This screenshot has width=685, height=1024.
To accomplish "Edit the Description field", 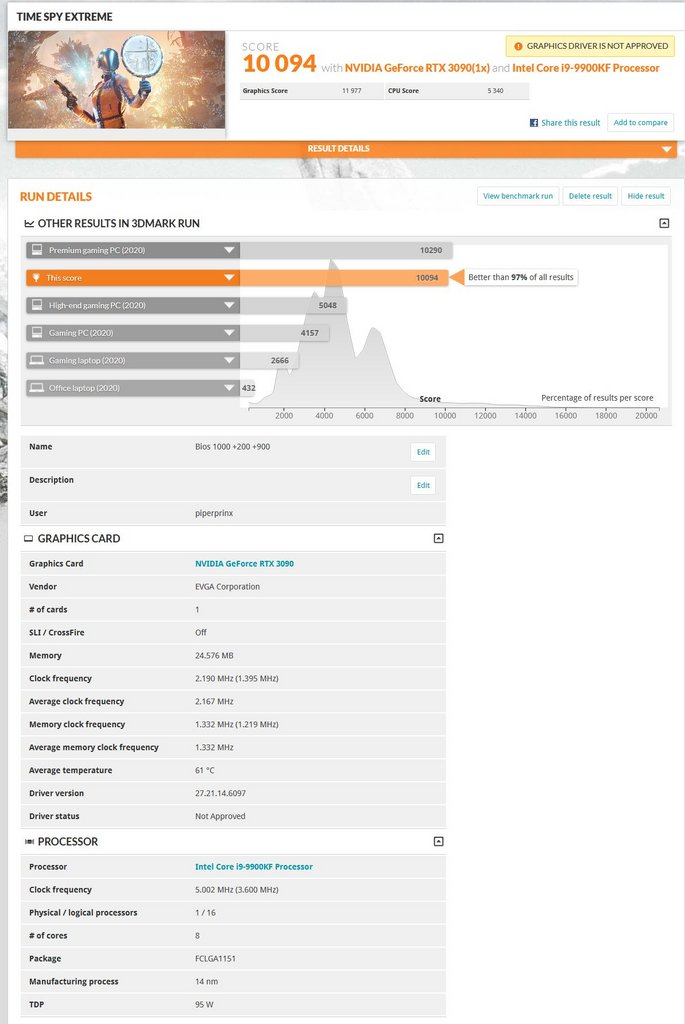I will [x=423, y=485].
